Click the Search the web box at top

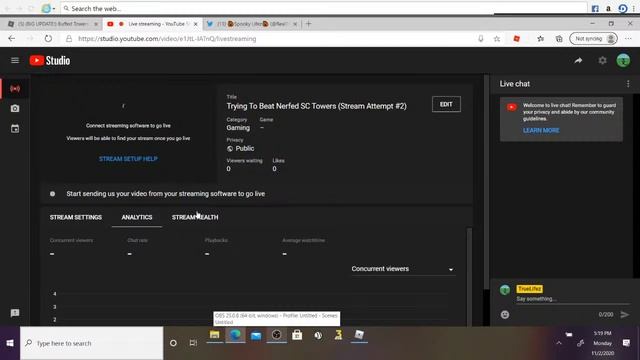pyautogui.click(x=324, y=8)
